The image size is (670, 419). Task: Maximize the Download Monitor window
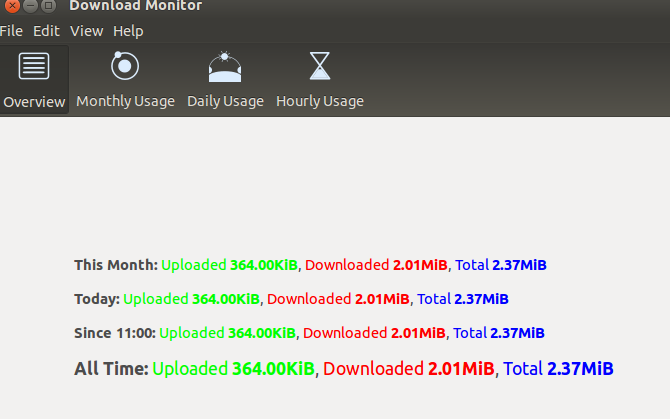coord(48,6)
